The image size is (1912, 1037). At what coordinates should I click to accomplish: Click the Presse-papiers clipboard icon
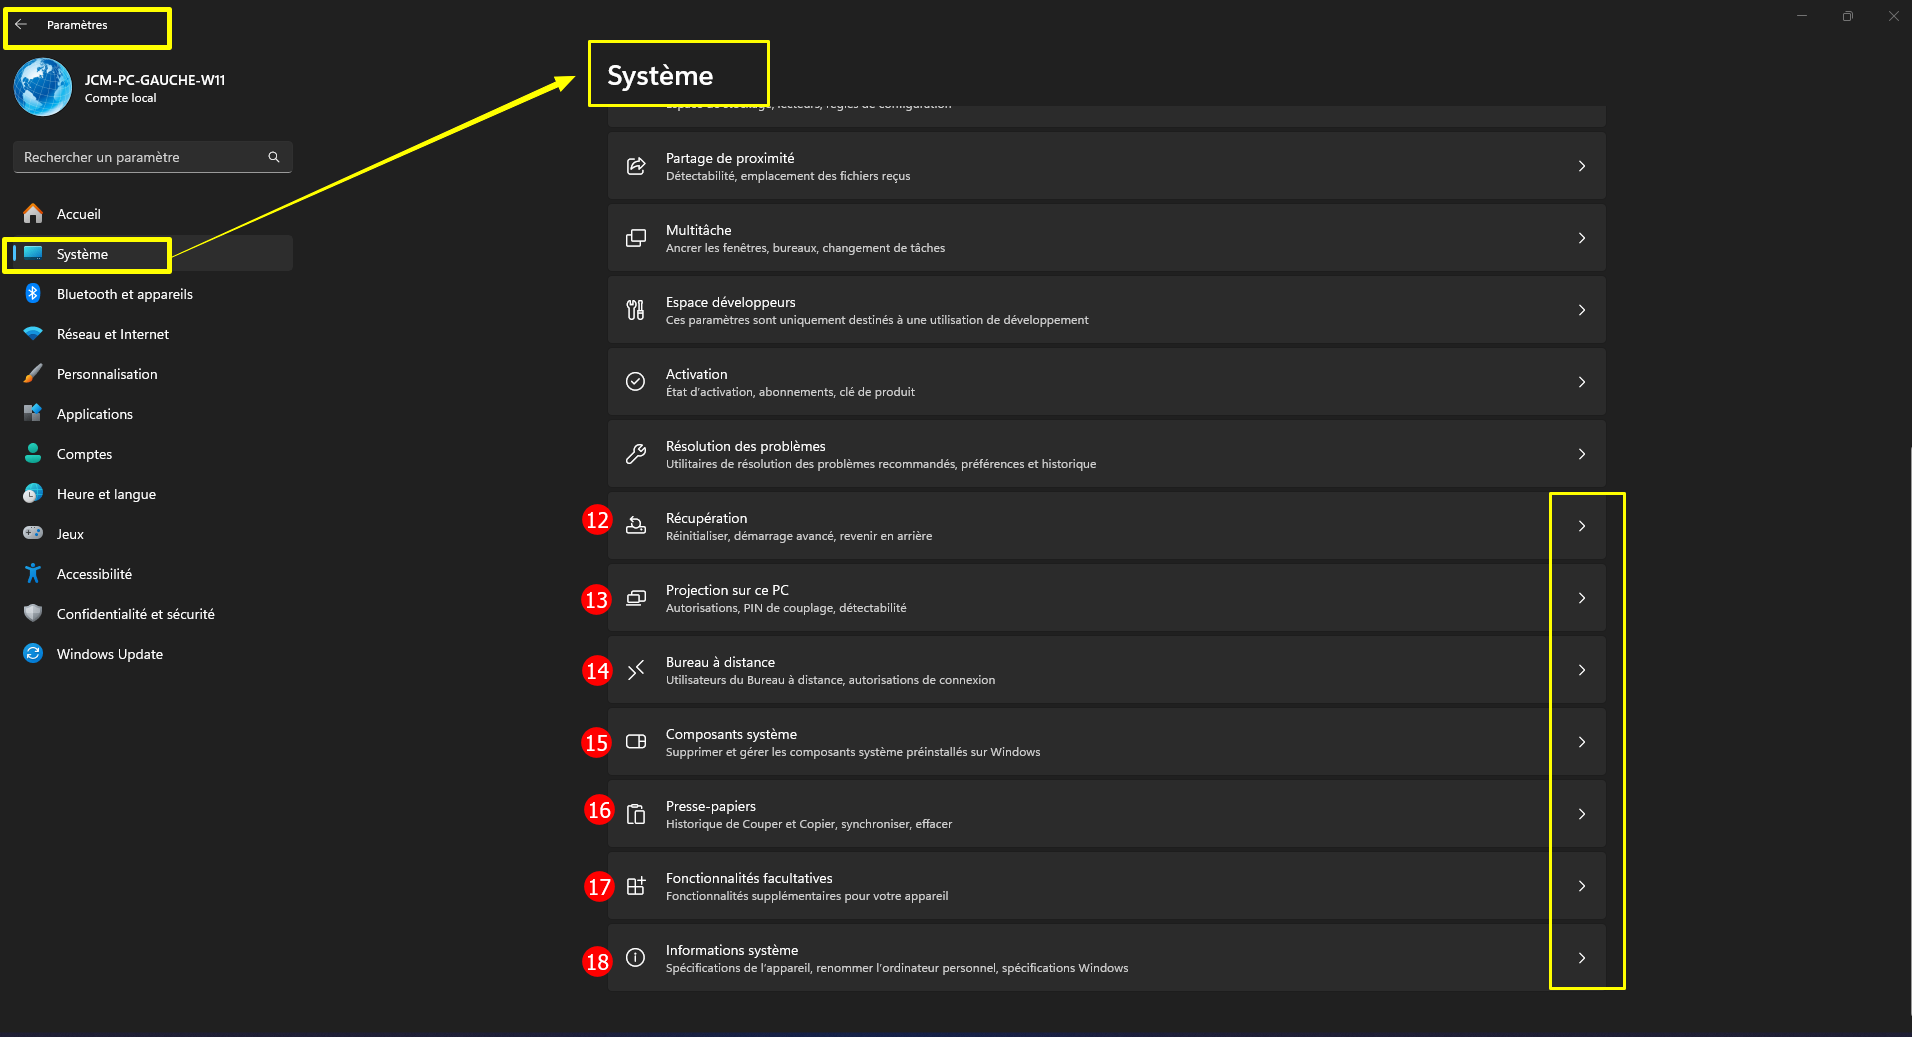click(x=636, y=814)
